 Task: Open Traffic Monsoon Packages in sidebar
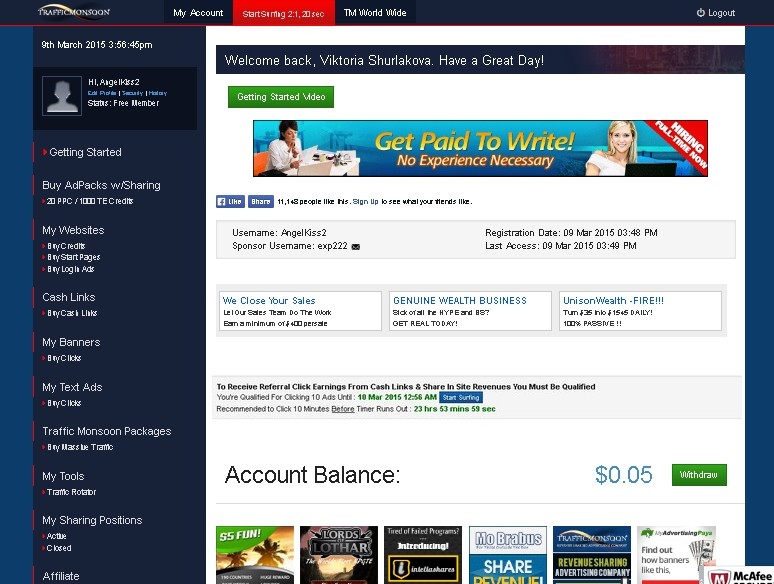coord(107,431)
